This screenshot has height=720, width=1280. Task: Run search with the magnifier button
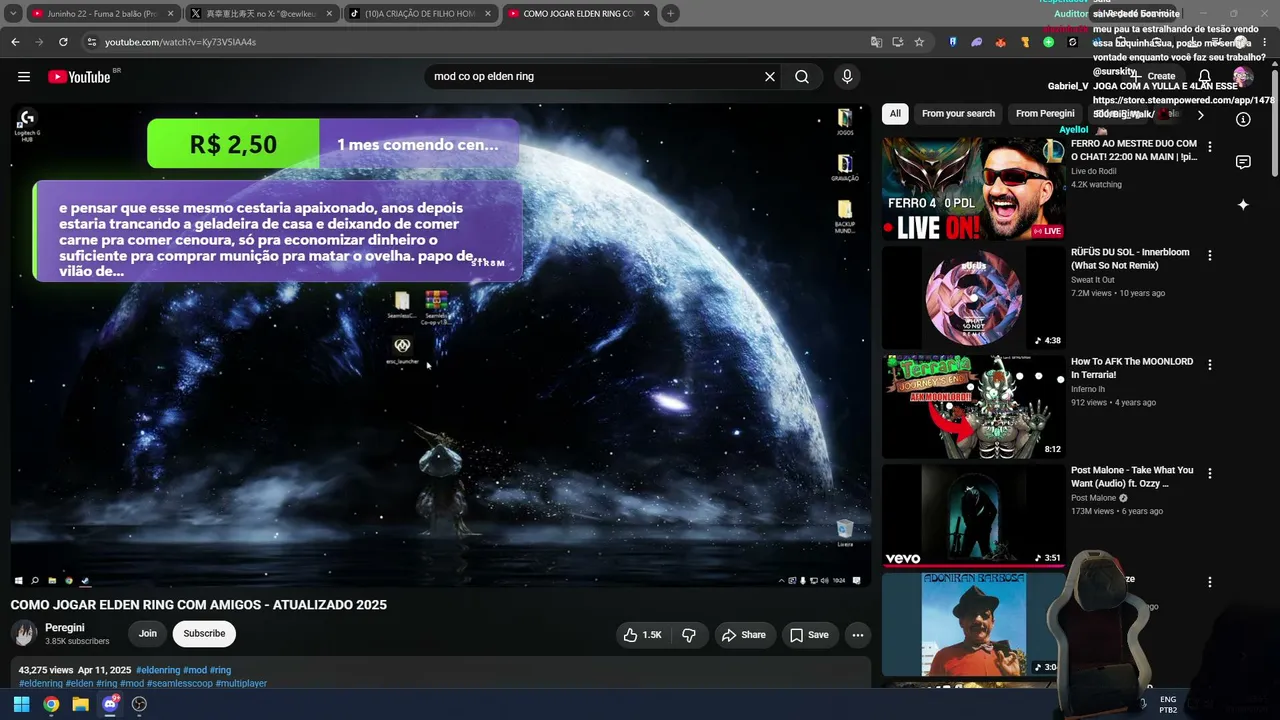802,77
